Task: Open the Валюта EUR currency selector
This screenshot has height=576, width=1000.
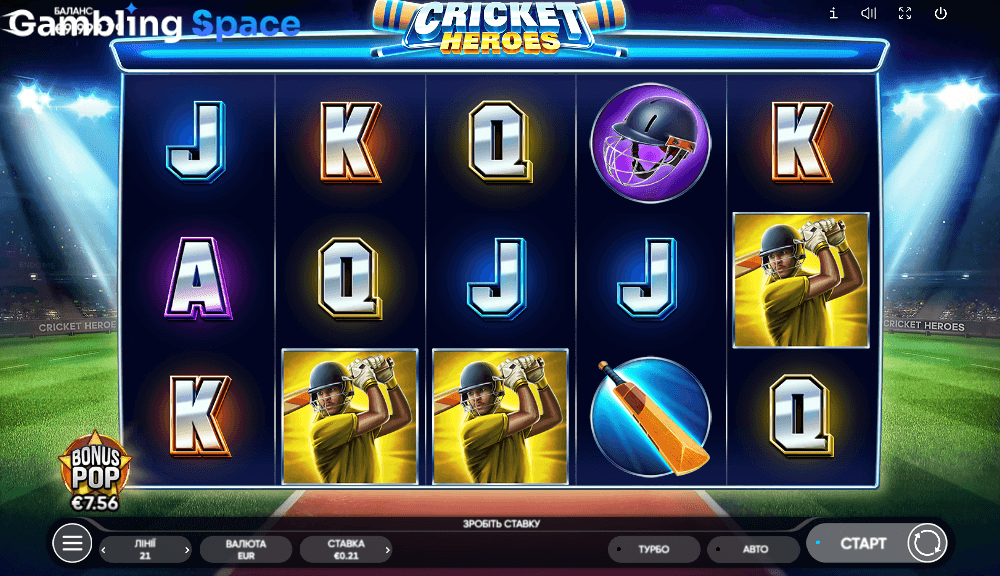Action: [x=246, y=549]
